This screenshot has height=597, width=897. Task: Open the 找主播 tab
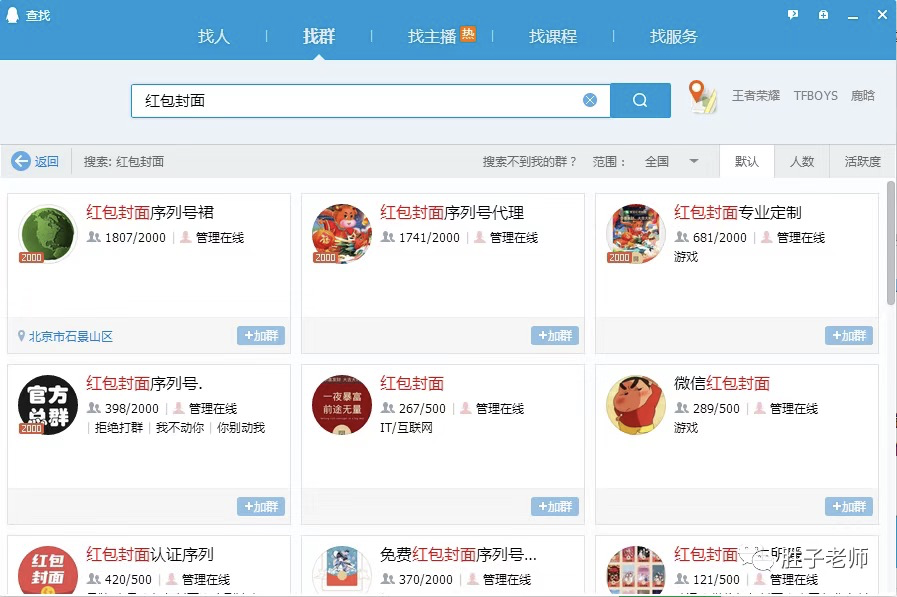pyautogui.click(x=434, y=37)
